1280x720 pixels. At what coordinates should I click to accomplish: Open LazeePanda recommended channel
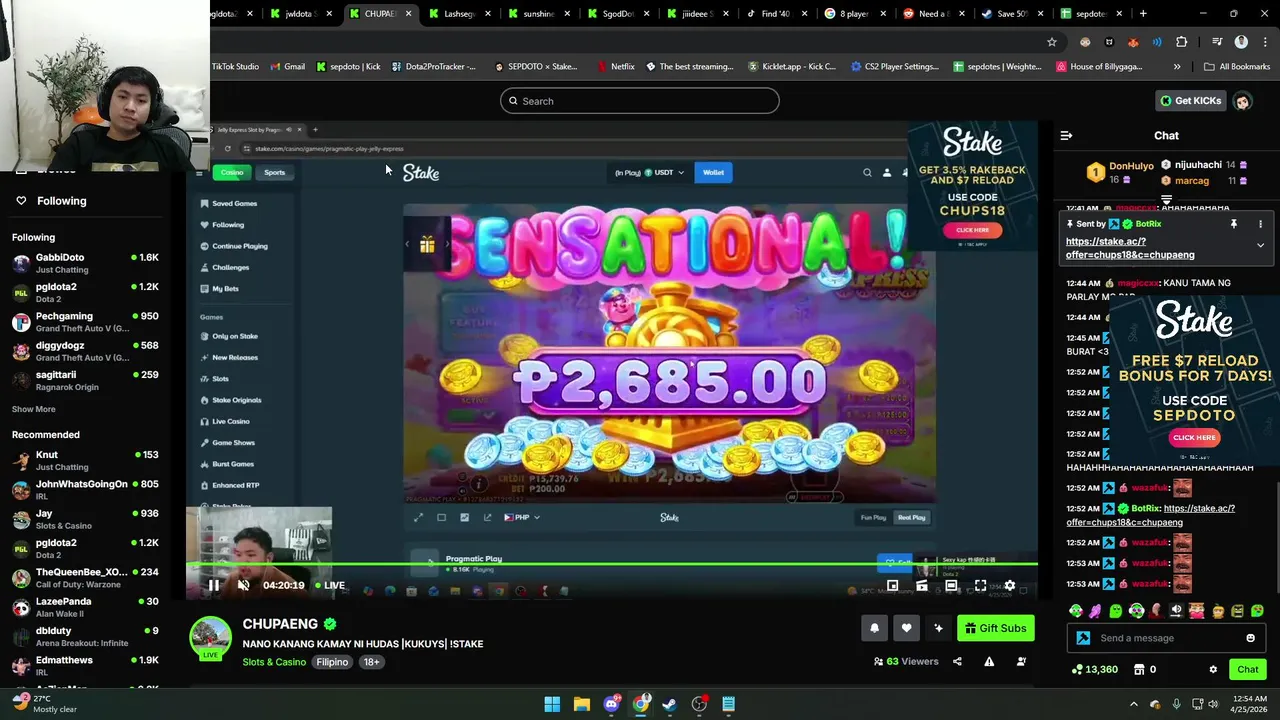pyautogui.click(x=85, y=607)
